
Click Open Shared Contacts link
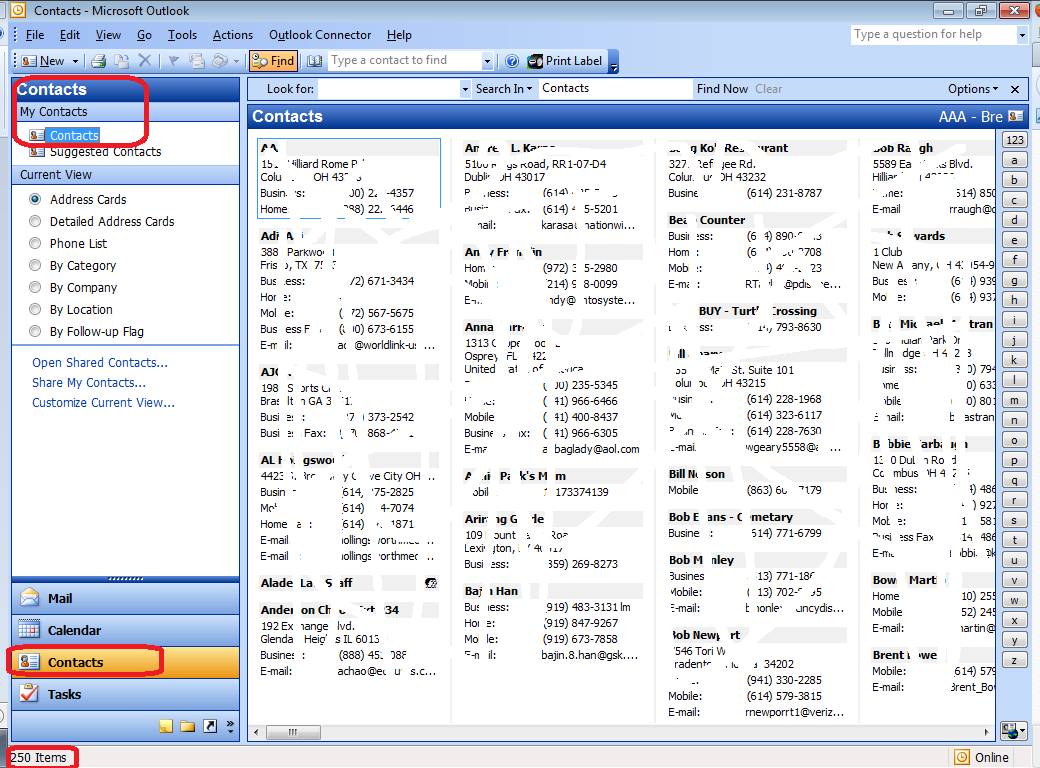[100, 363]
